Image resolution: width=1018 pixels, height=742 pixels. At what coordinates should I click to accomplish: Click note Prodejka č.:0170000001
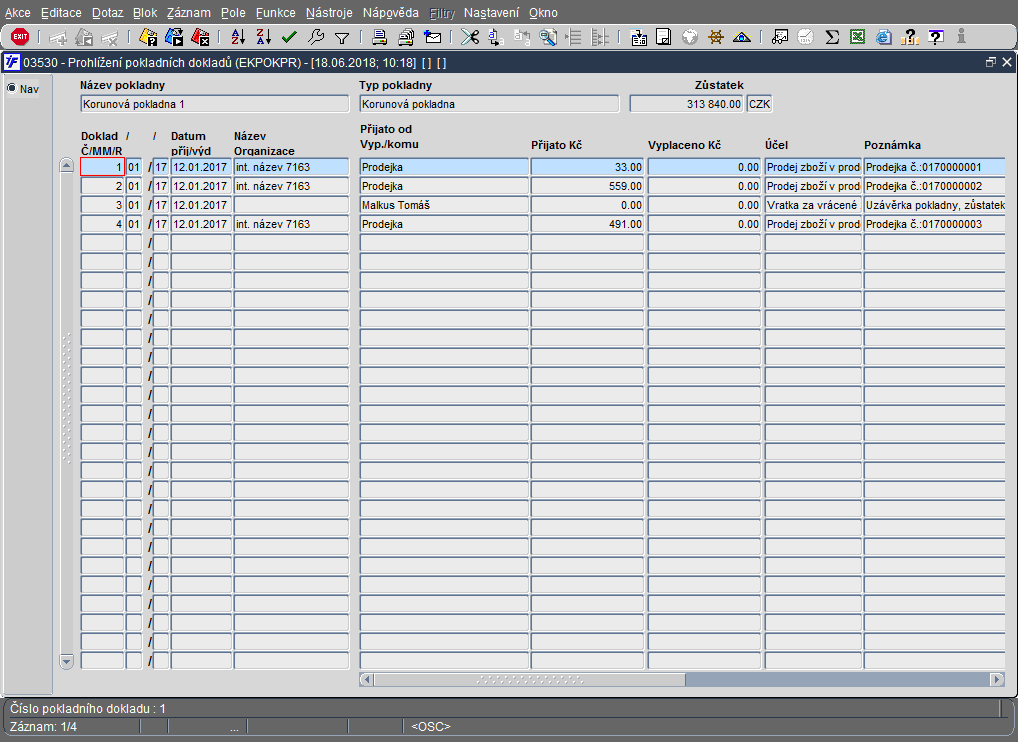tap(934, 167)
